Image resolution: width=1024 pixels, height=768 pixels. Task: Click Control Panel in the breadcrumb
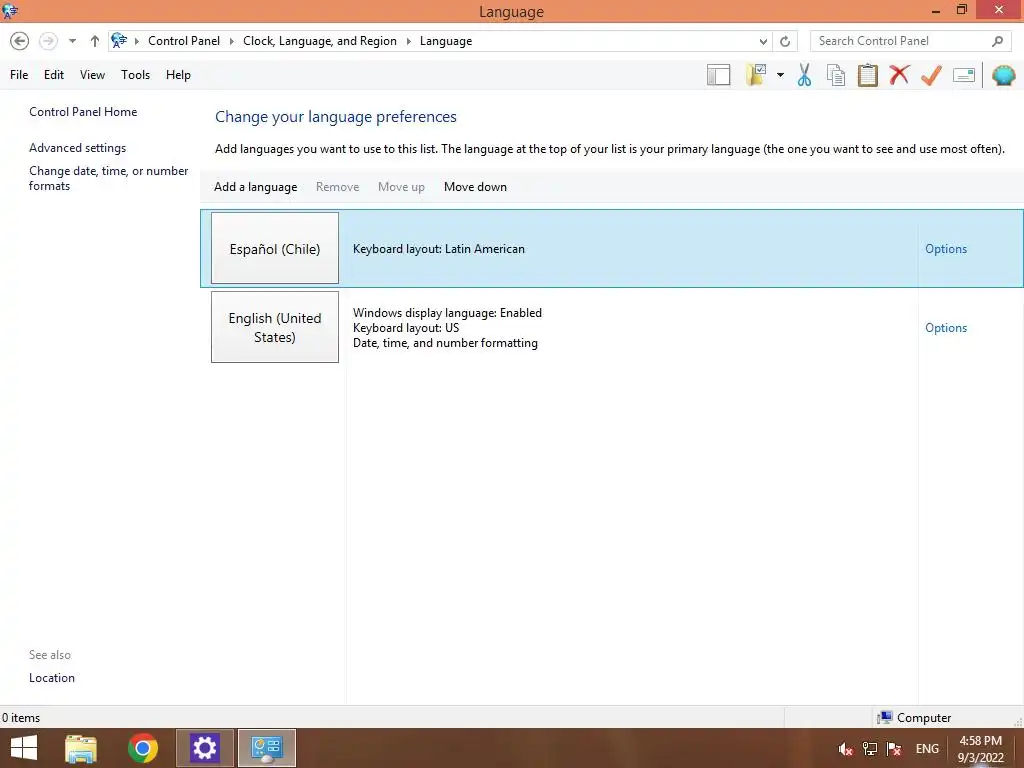pos(184,41)
